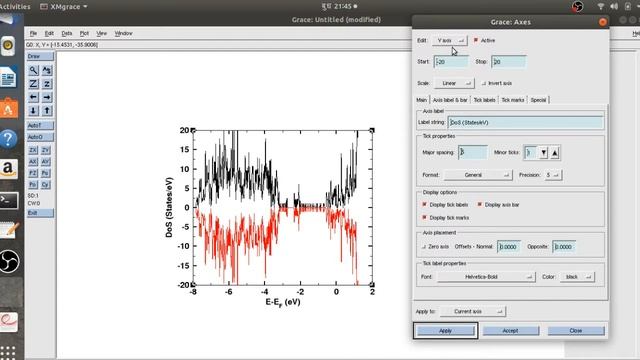The image size is (640, 360).
Task: Decrease minor ticks with down arrow
Action: pyautogui.click(x=543, y=153)
